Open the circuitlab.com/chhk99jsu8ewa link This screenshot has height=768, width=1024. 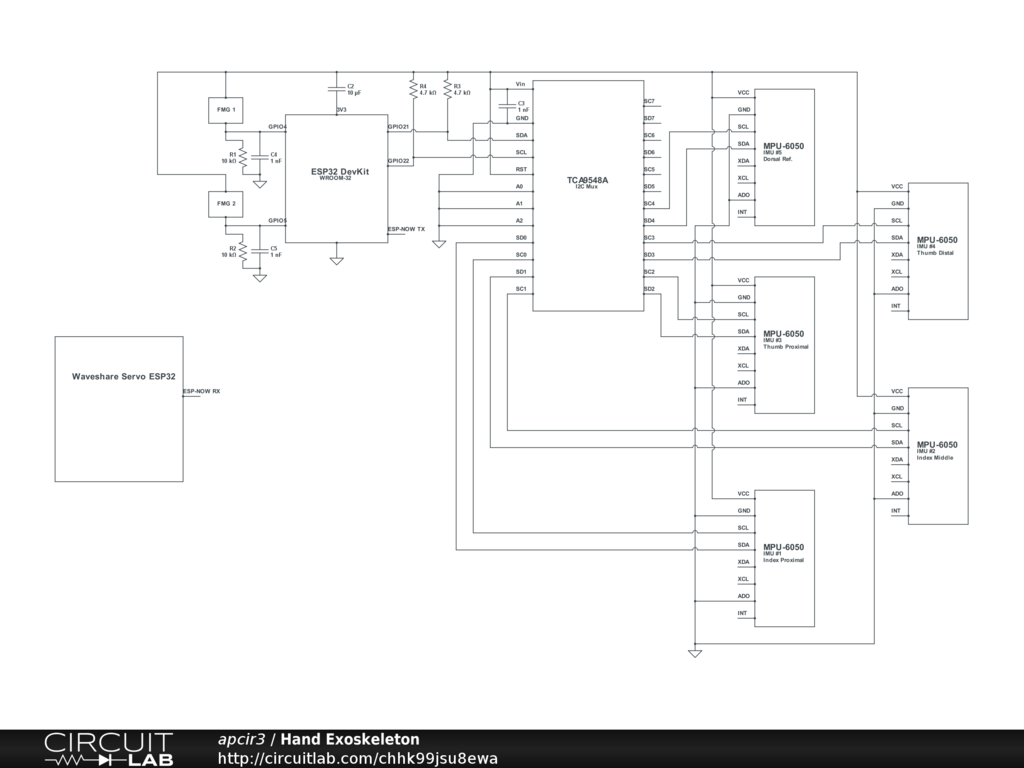coord(358,758)
